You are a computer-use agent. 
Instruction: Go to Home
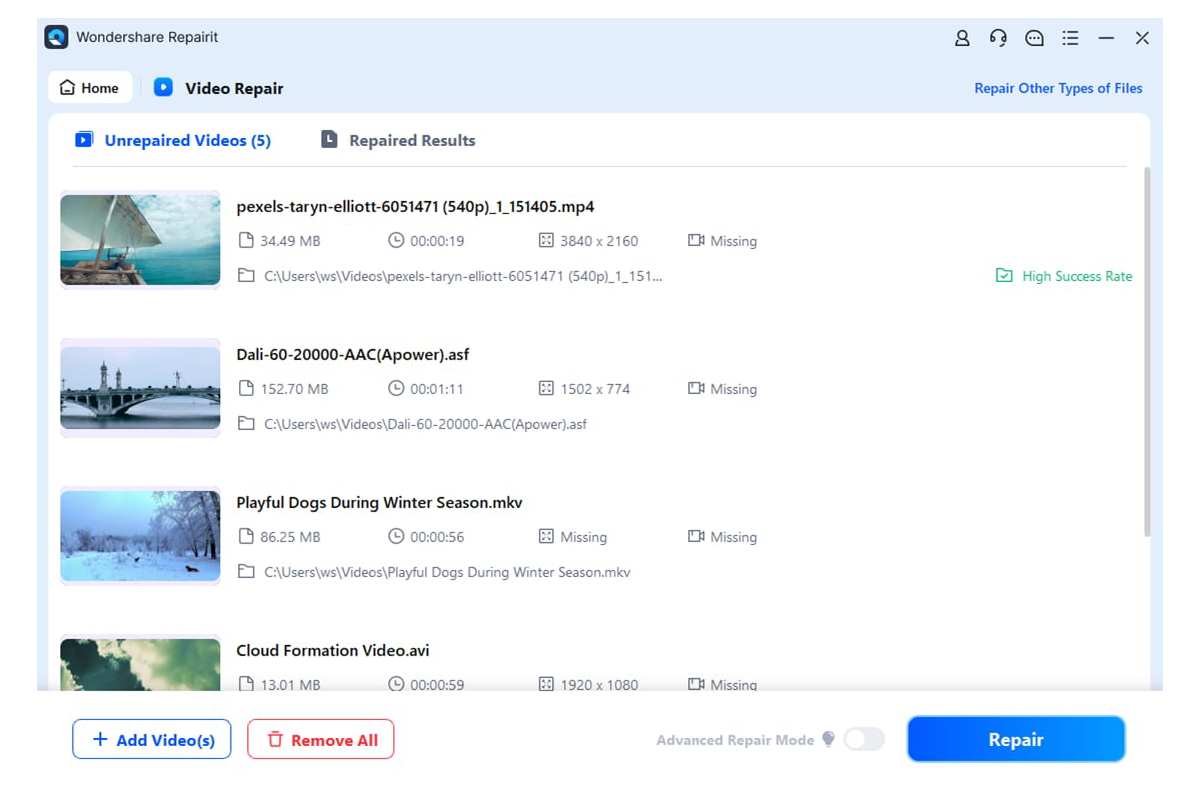pyautogui.click(x=90, y=88)
